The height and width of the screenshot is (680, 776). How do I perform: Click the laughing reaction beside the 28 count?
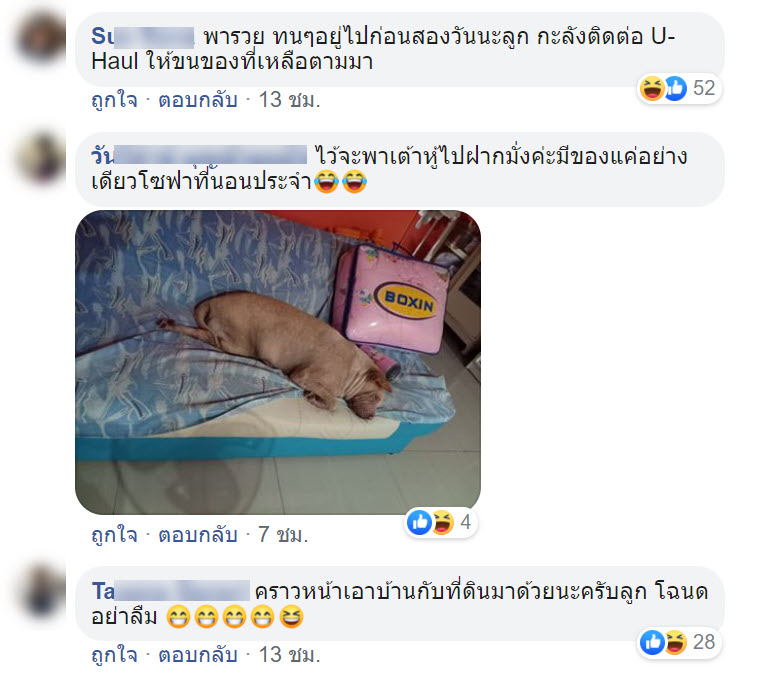(x=676, y=642)
